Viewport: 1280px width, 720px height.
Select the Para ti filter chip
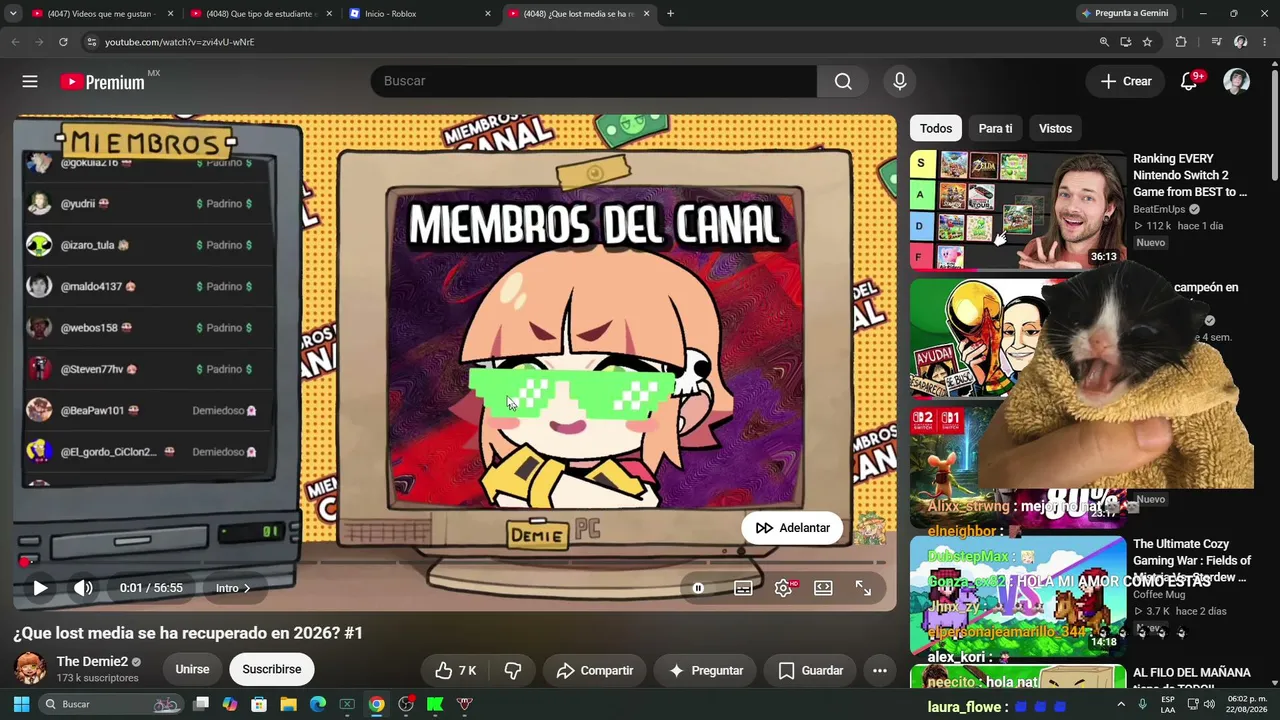point(995,128)
